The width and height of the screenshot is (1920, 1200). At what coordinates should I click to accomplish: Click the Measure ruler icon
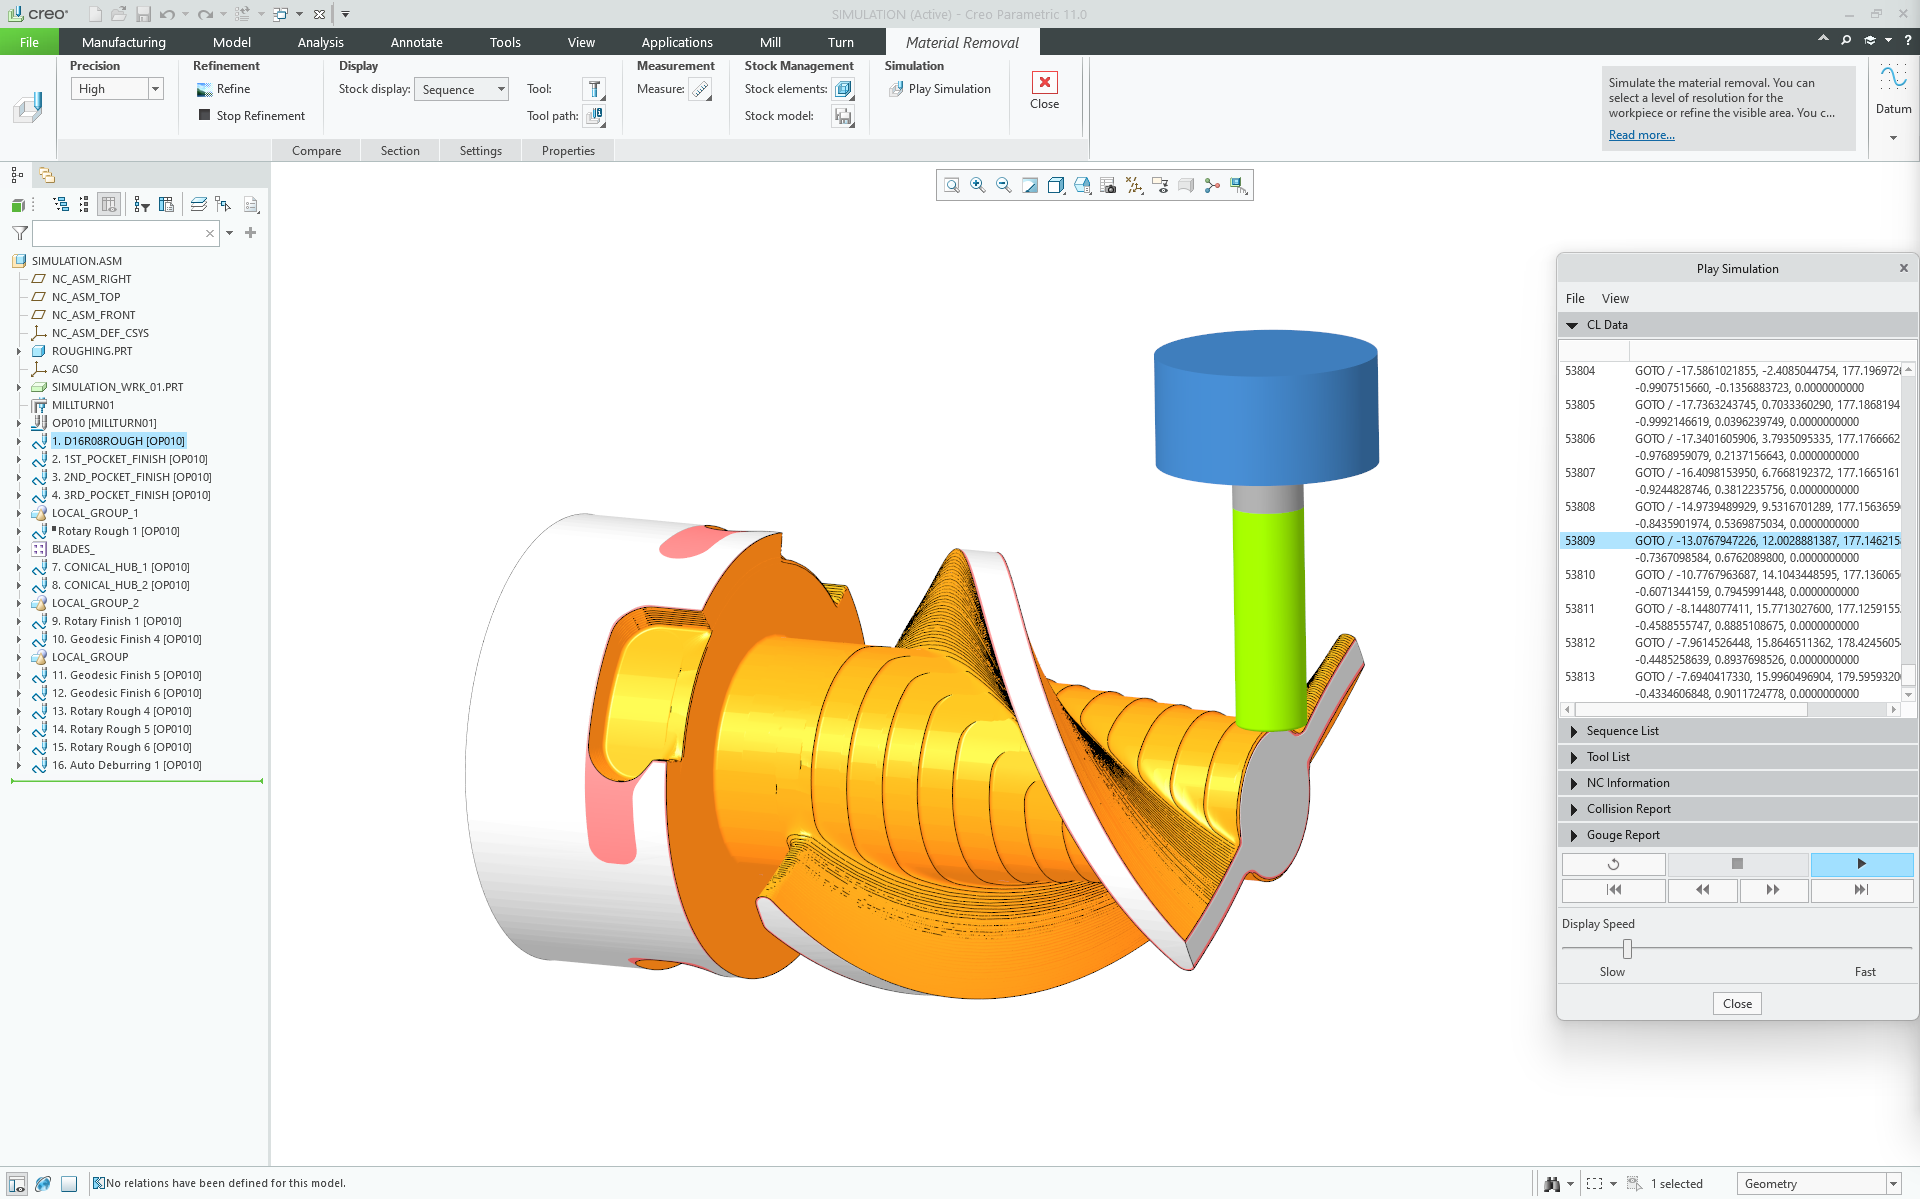click(701, 89)
